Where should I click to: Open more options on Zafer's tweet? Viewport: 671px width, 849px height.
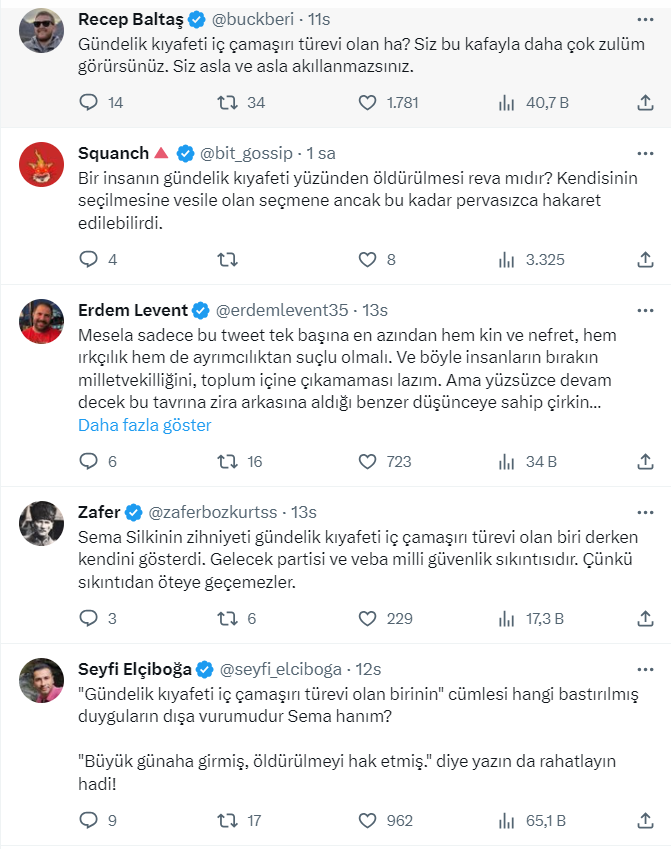click(645, 512)
